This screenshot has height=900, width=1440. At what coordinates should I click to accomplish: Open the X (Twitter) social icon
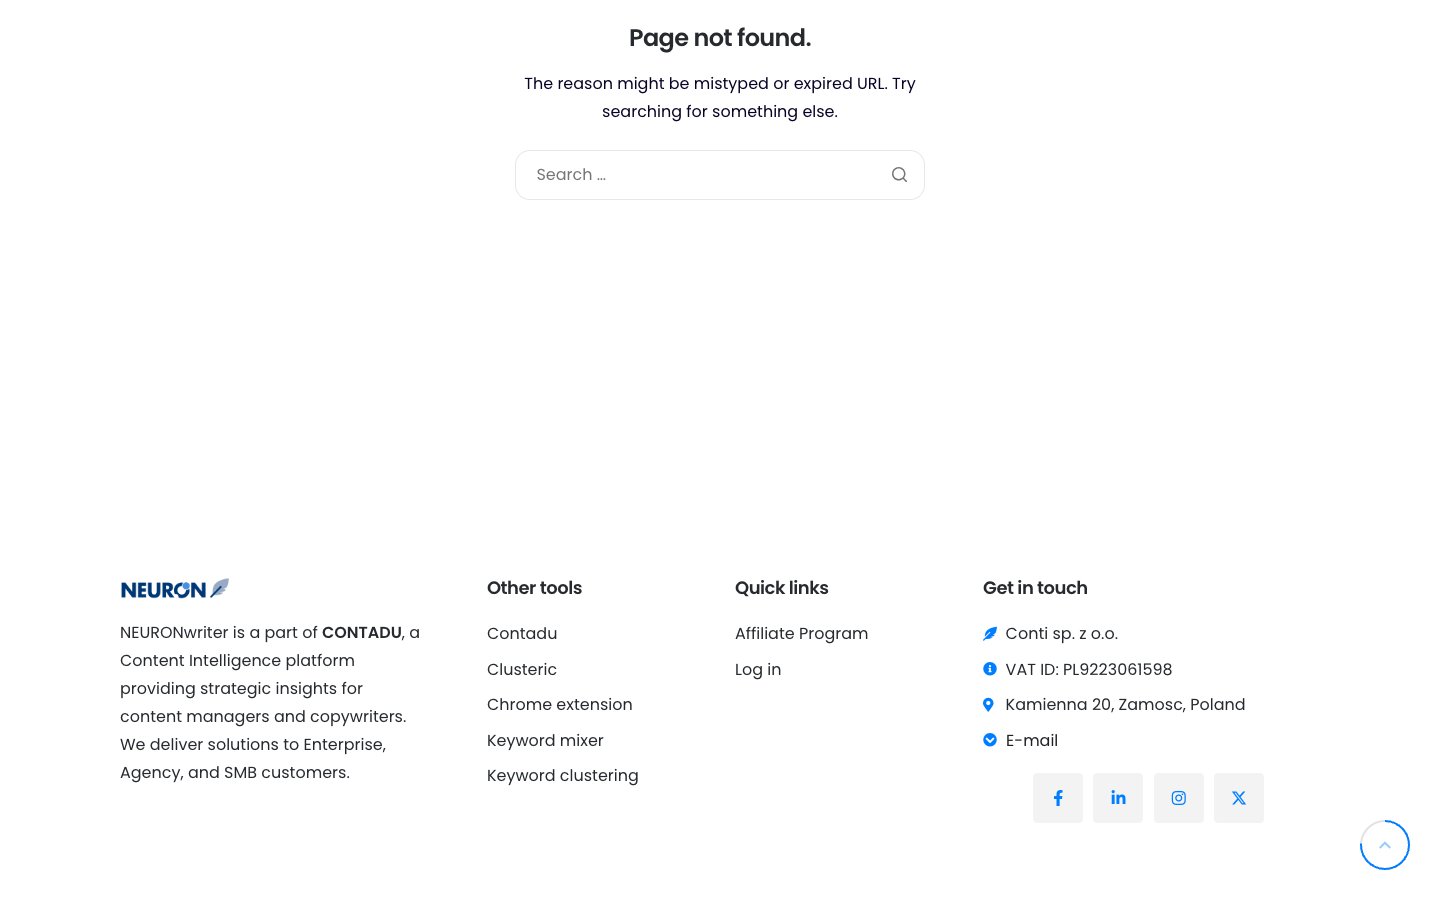pyautogui.click(x=1239, y=798)
